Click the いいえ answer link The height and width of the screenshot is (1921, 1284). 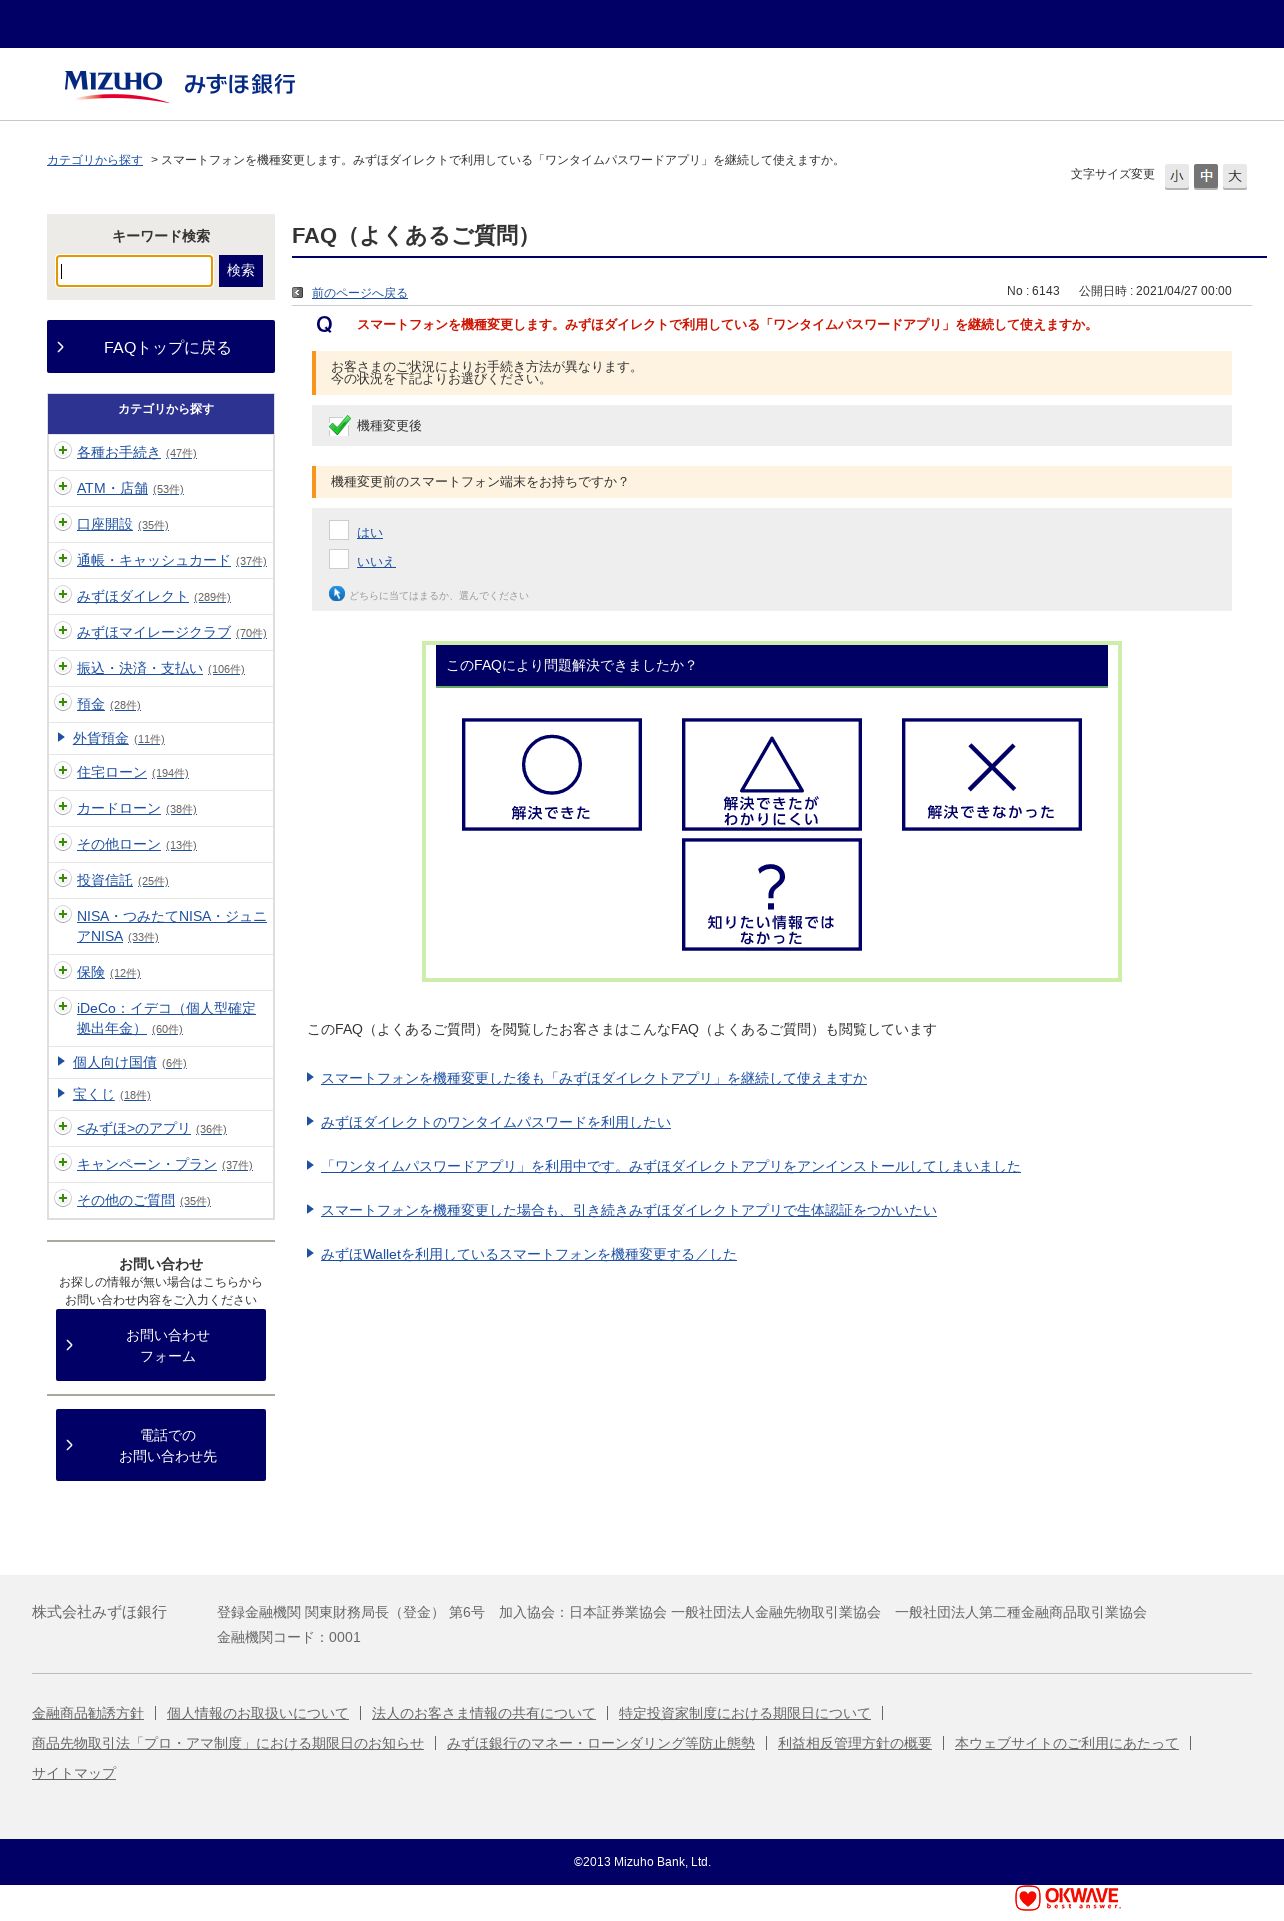point(376,562)
